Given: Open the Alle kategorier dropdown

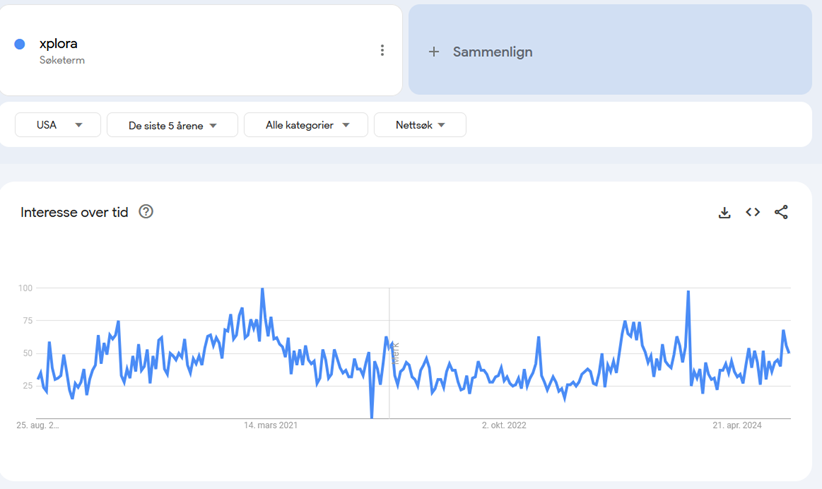Looking at the screenshot, I should [306, 125].
